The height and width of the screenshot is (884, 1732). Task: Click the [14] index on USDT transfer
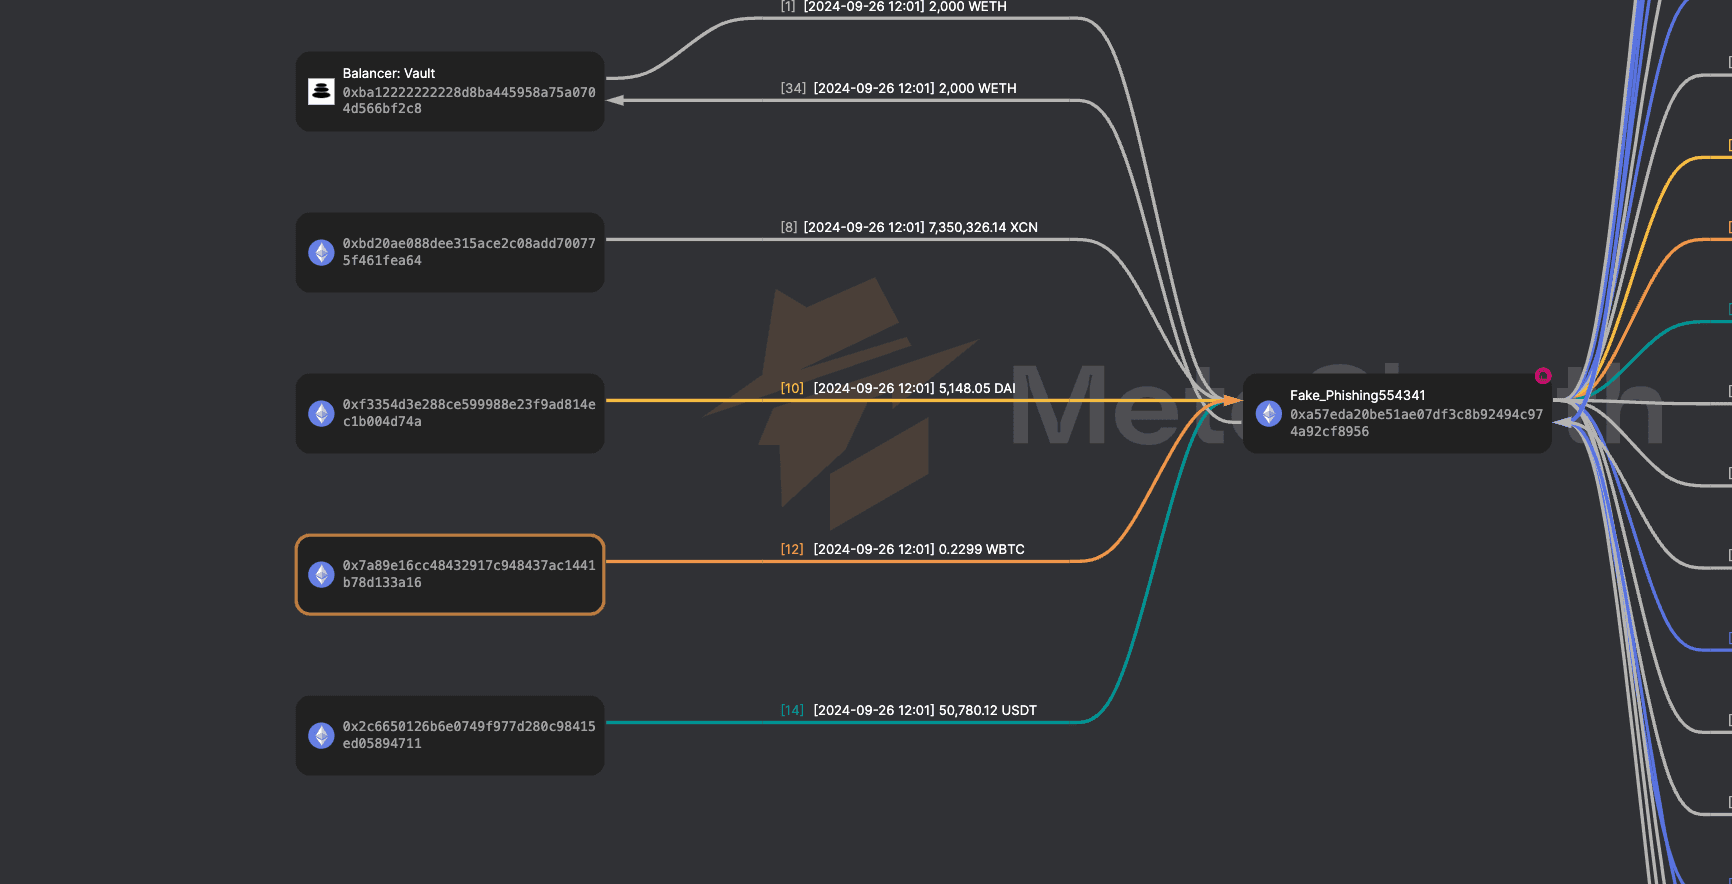(x=792, y=710)
